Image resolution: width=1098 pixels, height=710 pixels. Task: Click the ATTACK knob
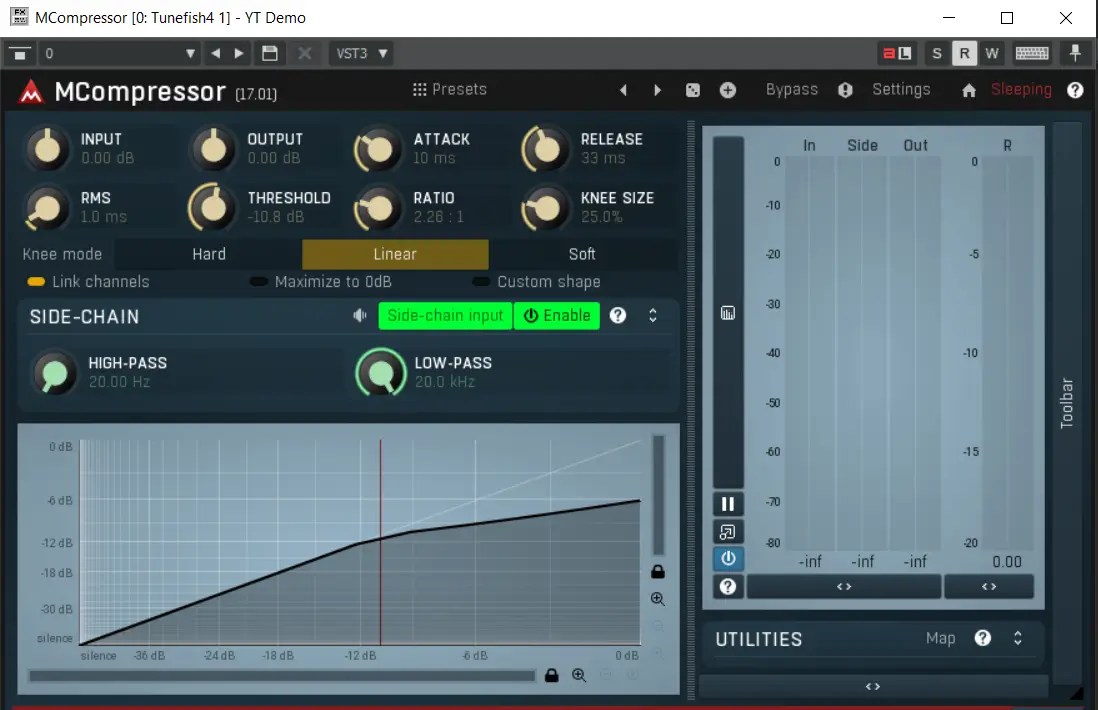[x=378, y=148]
